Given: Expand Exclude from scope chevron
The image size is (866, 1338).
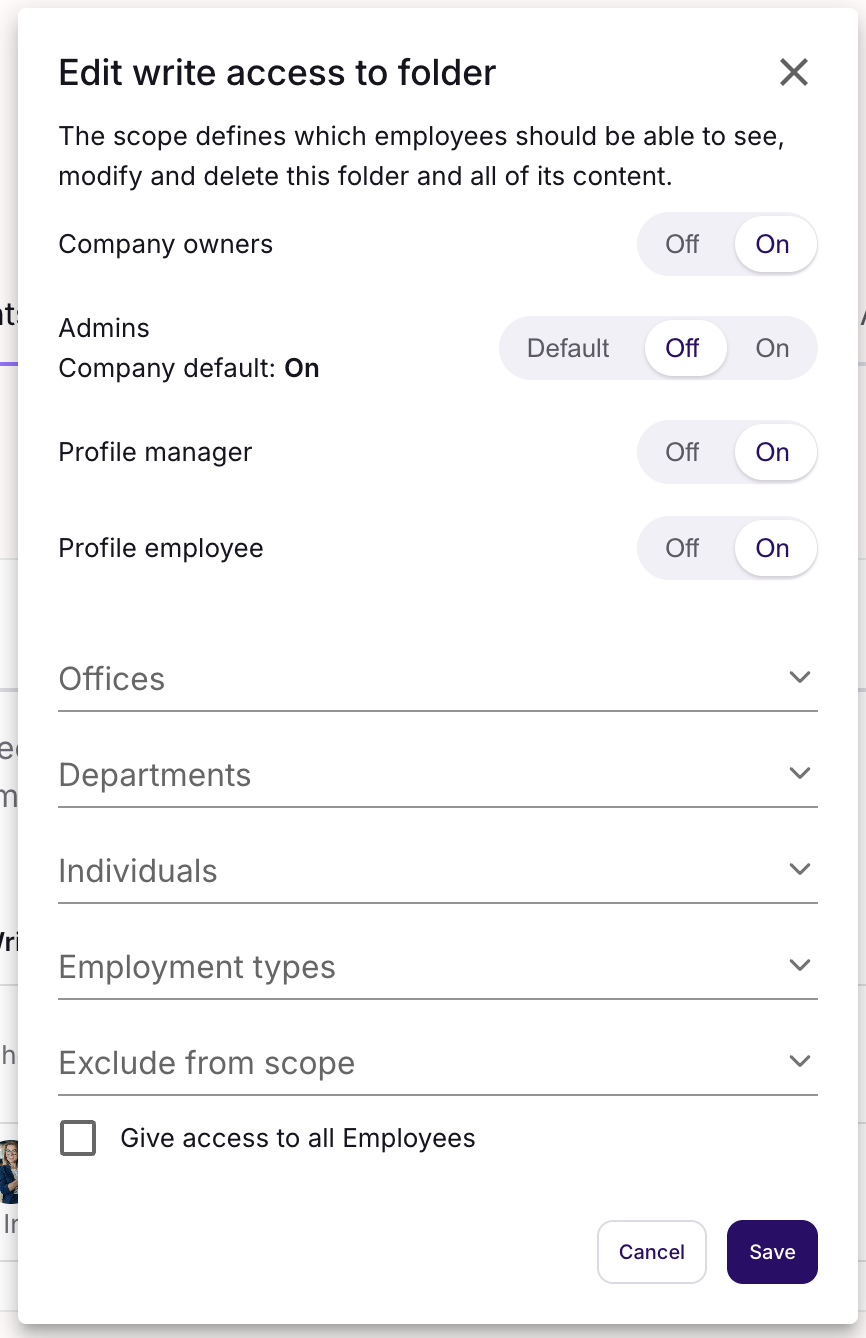Looking at the screenshot, I should click(x=799, y=1061).
